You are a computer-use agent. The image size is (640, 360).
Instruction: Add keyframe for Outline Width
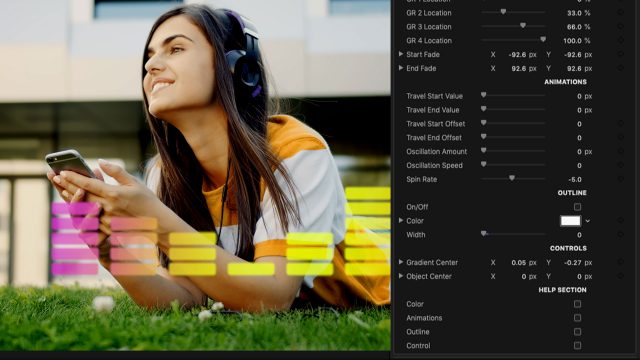[x=620, y=235]
